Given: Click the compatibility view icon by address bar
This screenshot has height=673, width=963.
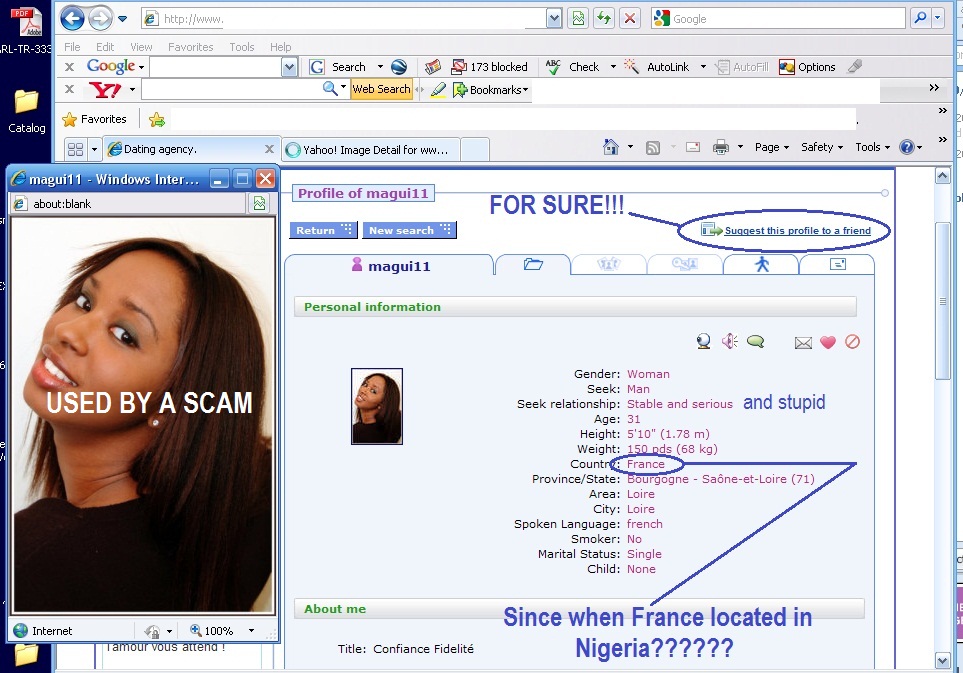Looking at the screenshot, I should (579, 18).
